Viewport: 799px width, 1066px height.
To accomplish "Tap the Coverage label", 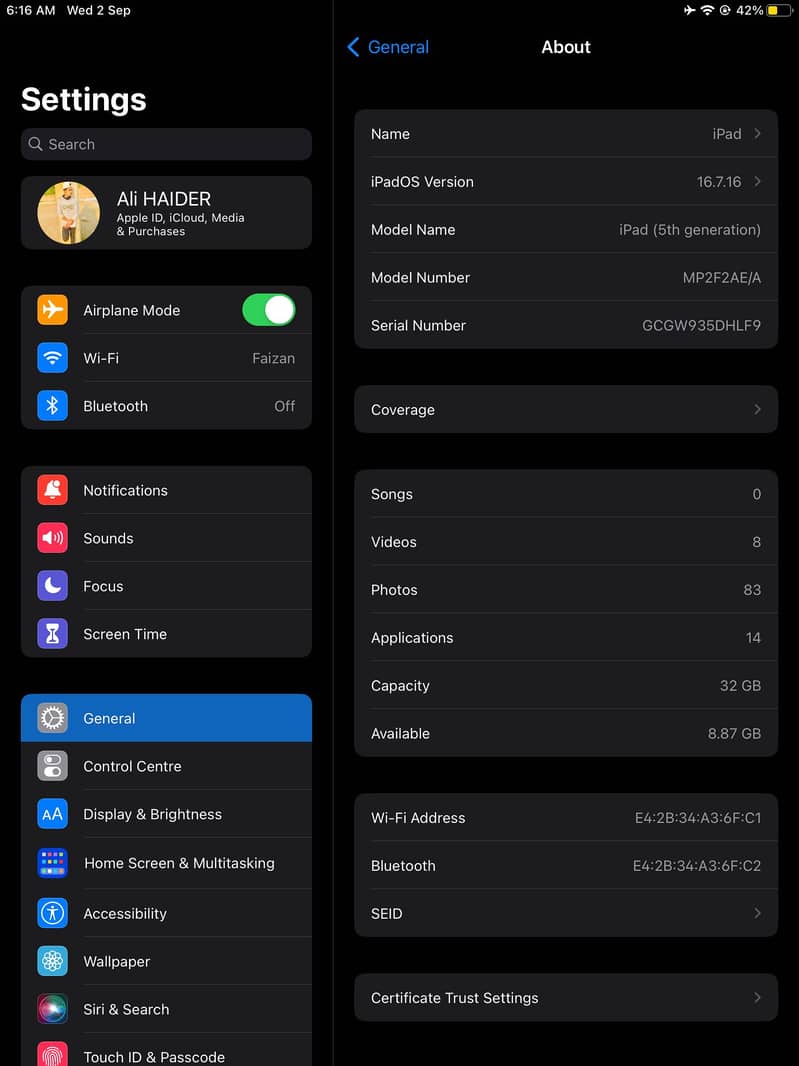I will 403,410.
